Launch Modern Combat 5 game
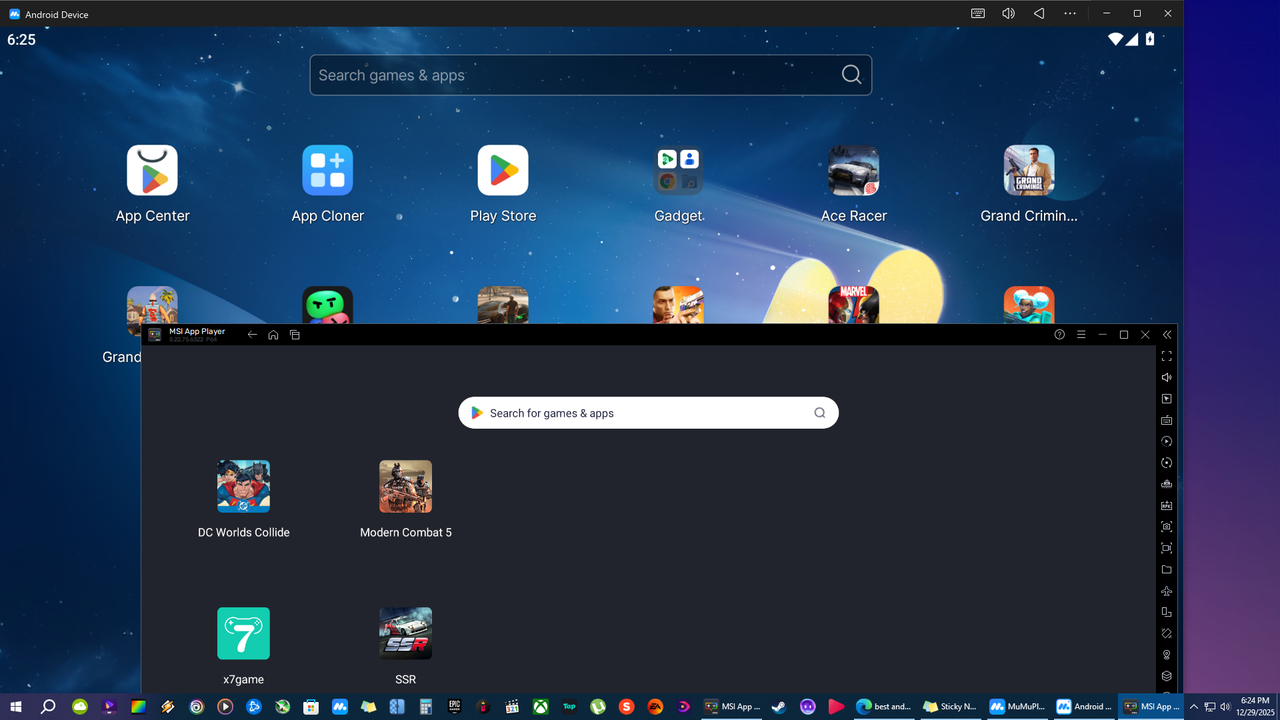Viewport: 1280px width, 720px height. tap(406, 486)
